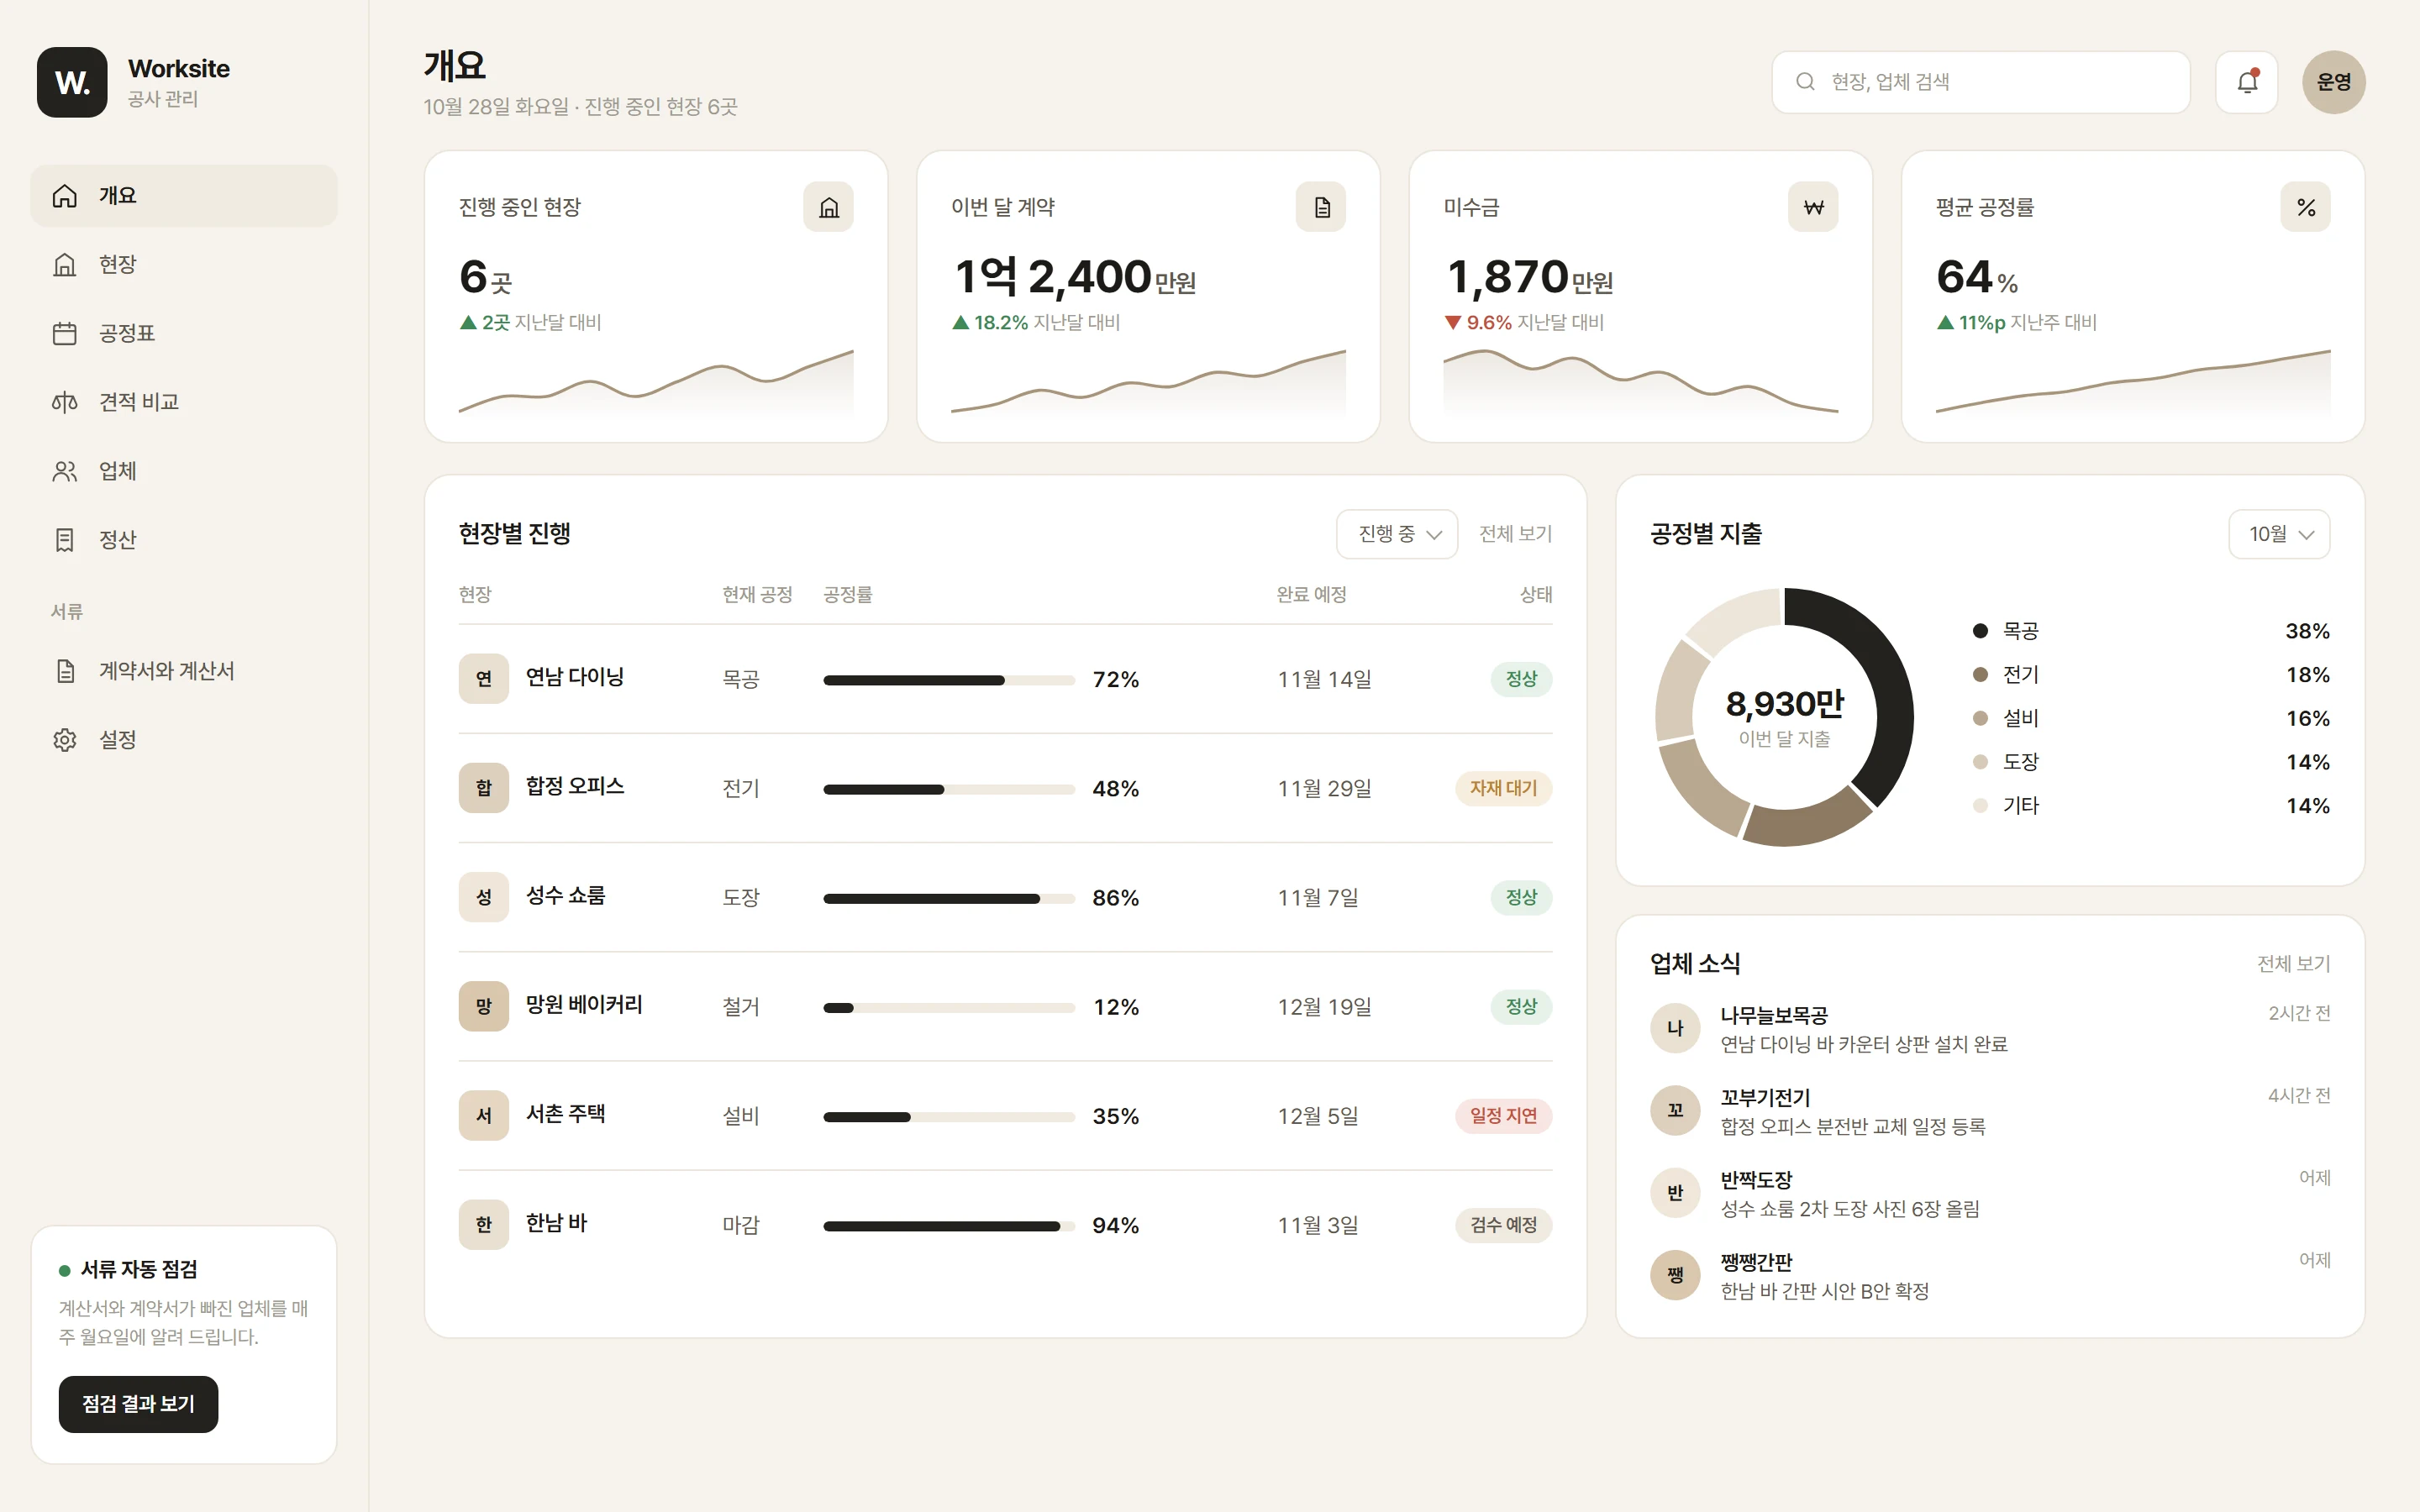Viewport: 2420px width, 1512px height.
Task: Click the document icon on 이번 달 계약 card
Action: [x=1321, y=207]
